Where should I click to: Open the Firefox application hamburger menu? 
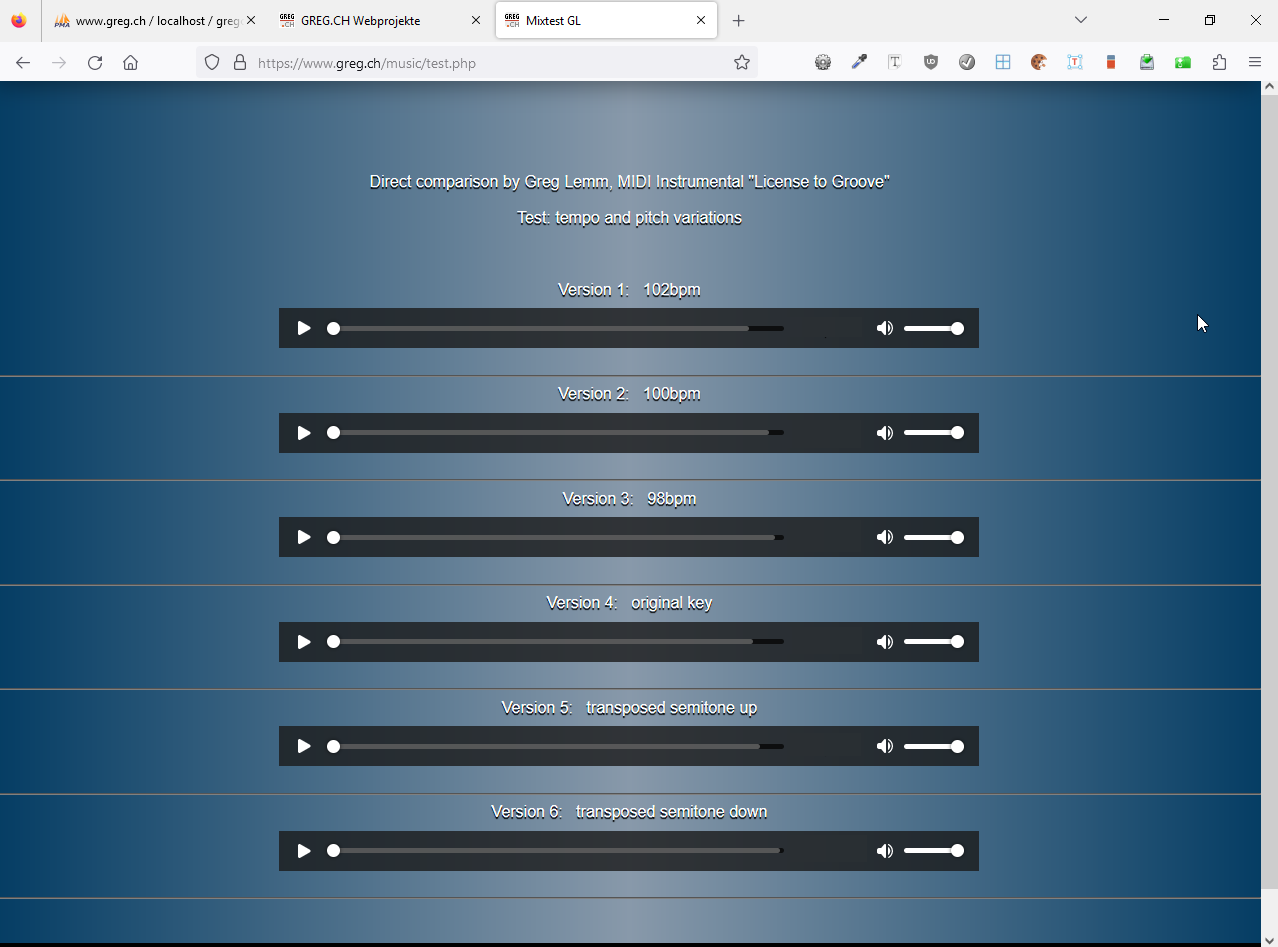pos(1255,62)
